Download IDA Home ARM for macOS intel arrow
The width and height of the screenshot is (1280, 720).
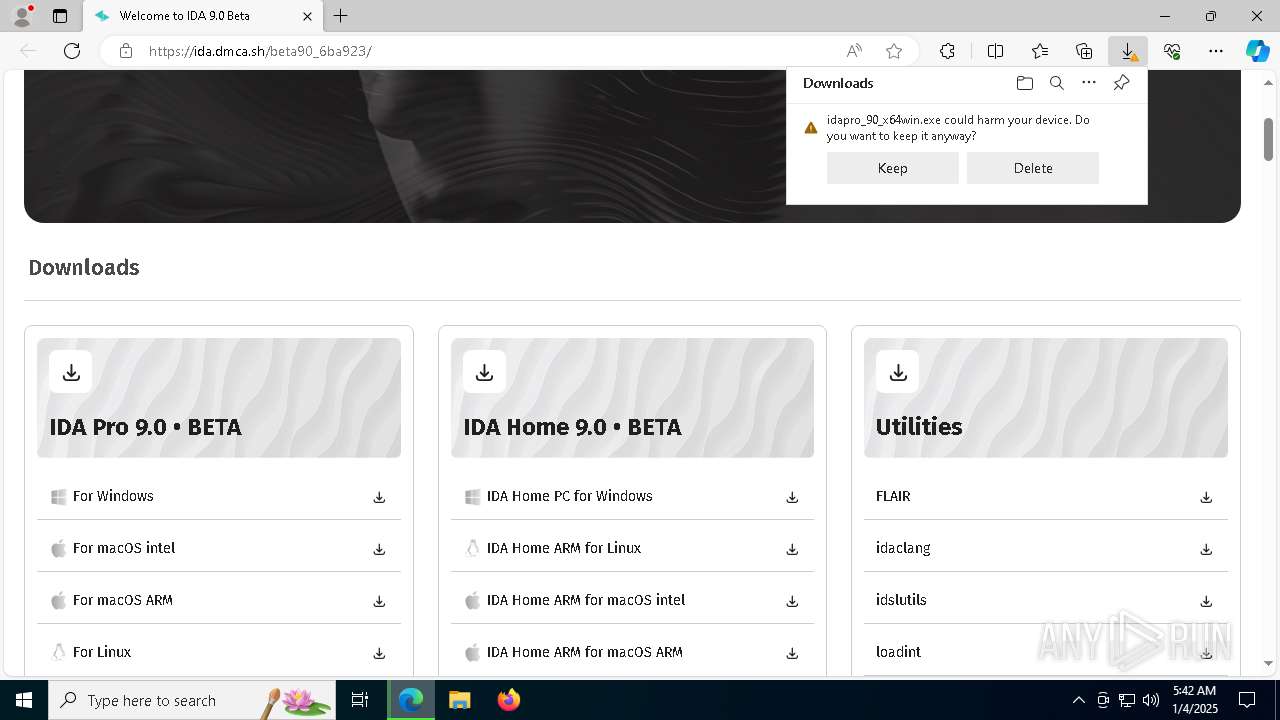click(x=792, y=601)
